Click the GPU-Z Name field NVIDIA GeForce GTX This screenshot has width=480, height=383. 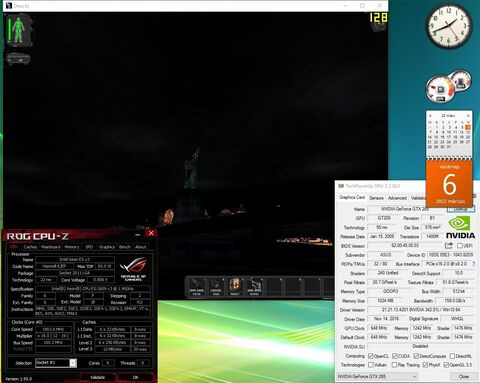coord(405,209)
